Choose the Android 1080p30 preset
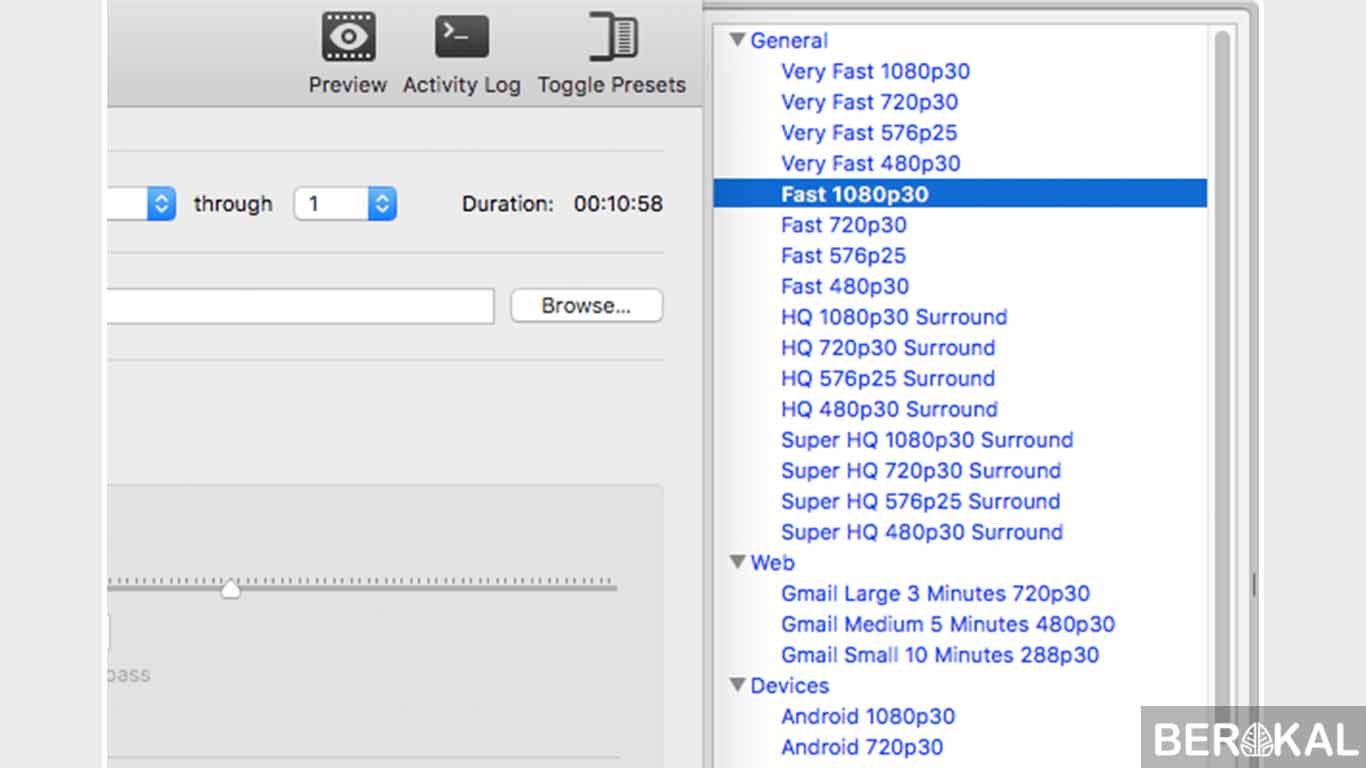 (868, 717)
